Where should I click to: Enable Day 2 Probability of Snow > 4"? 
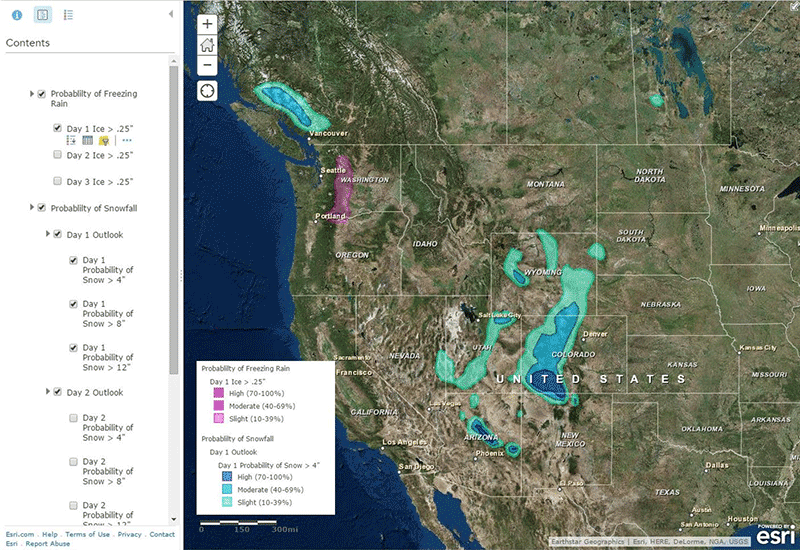tap(73, 417)
